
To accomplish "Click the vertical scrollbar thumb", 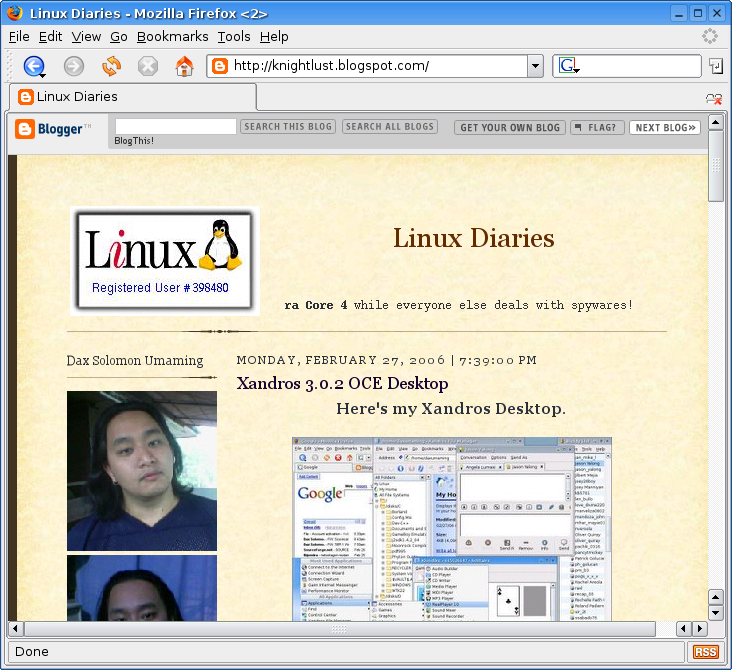I will pyautogui.click(x=716, y=166).
